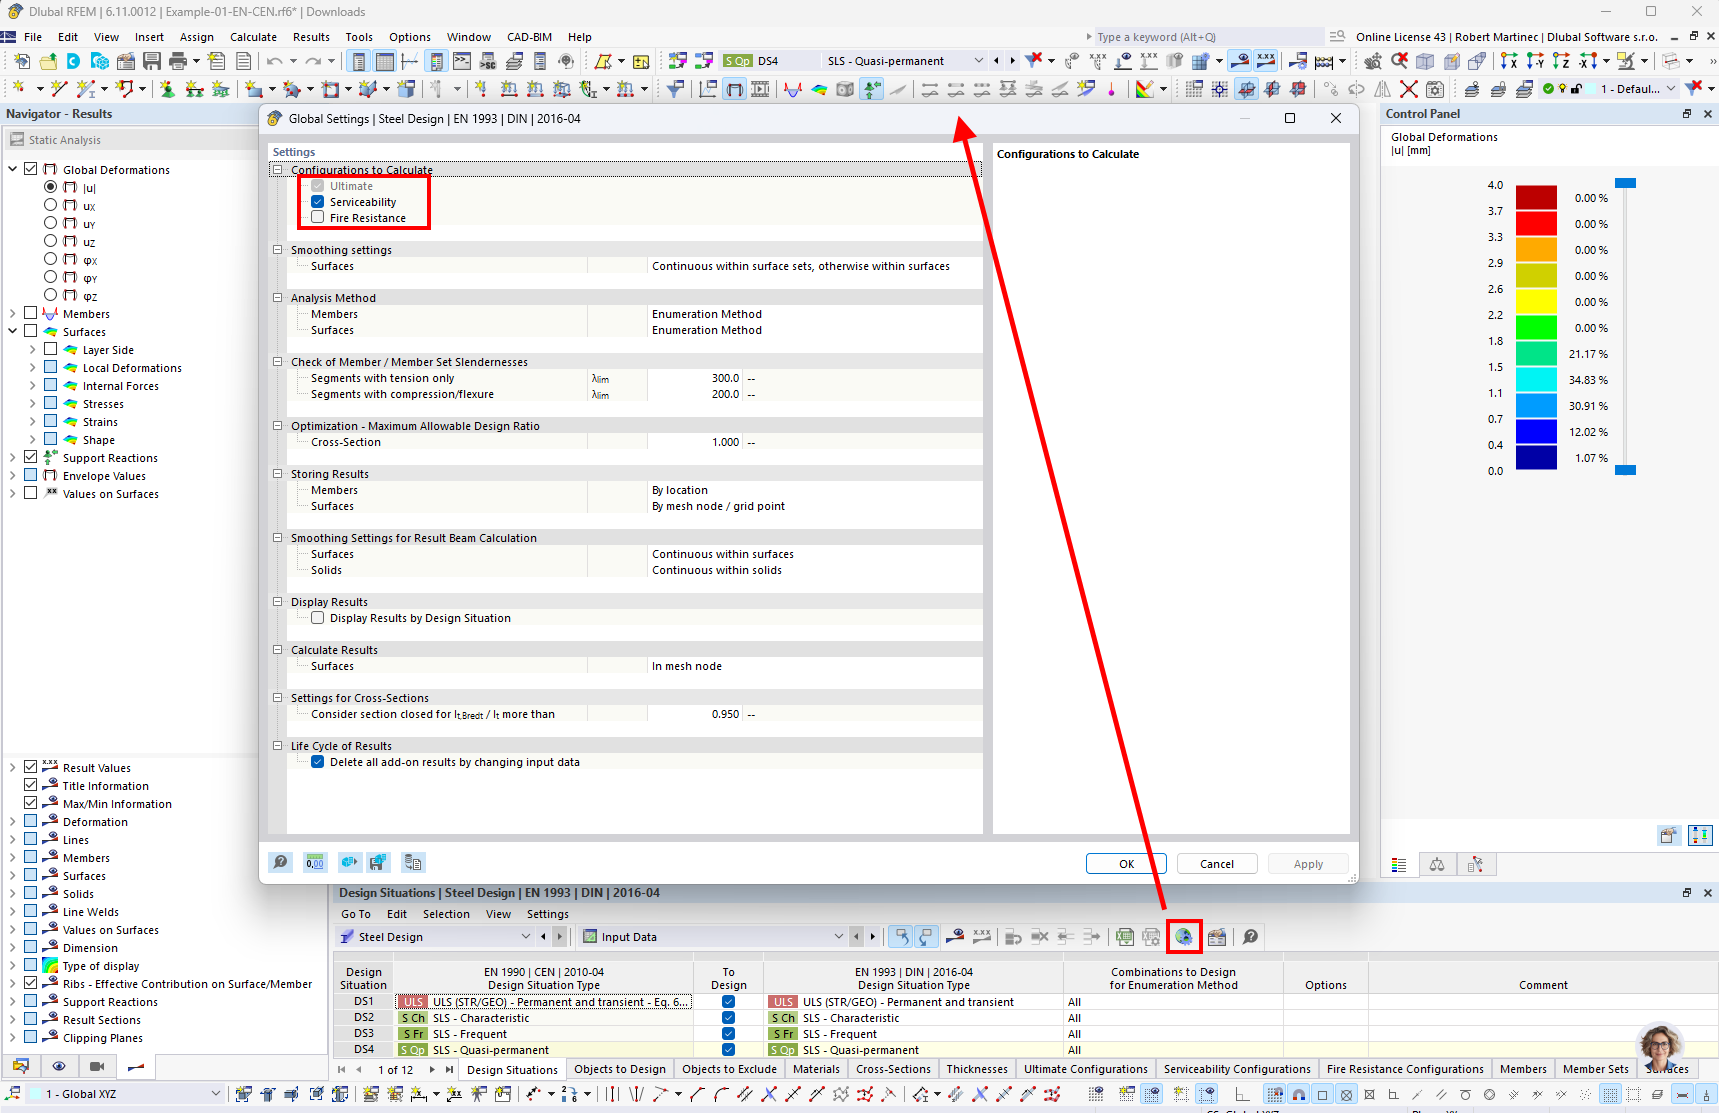Click the Type a keyword search field
The image size is (1719, 1113).
pyautogui.click(x=1208, y=37)
